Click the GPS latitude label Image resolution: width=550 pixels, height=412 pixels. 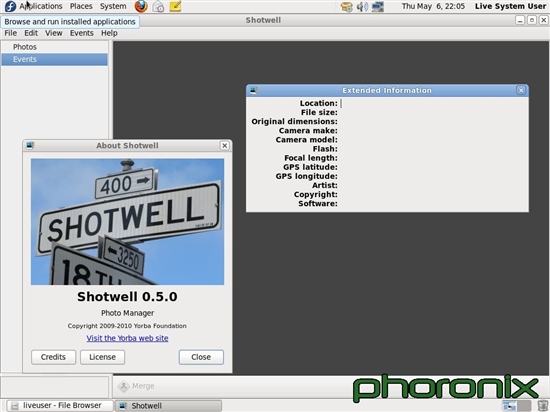point(310,167)
